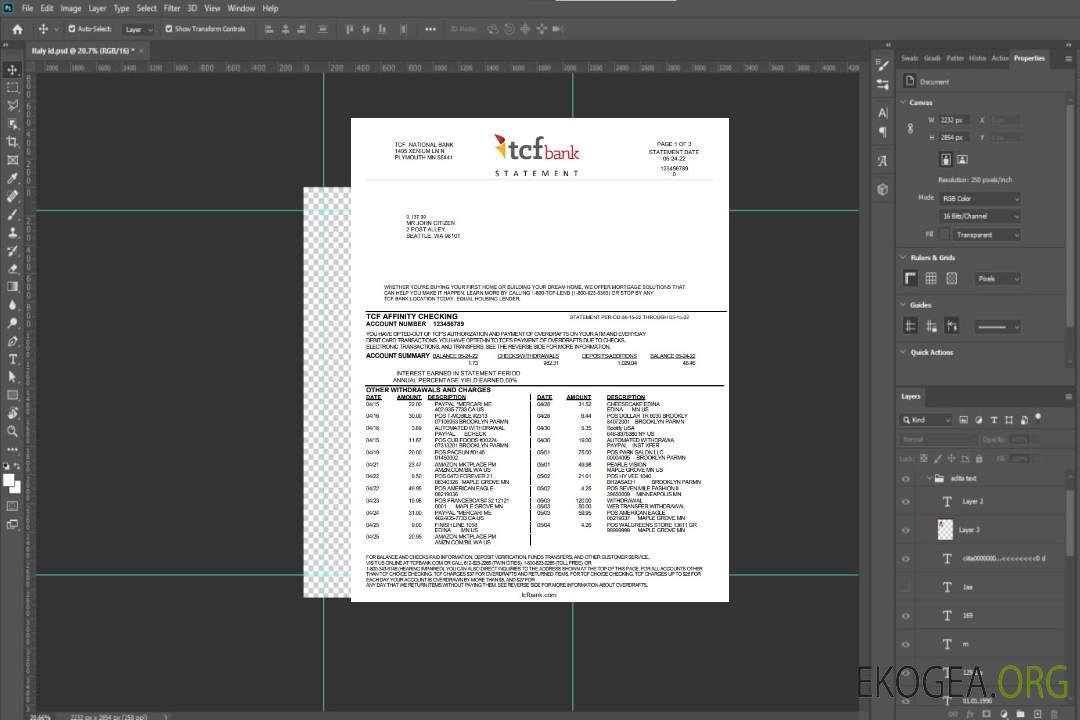Open the Mode RGB Color dropdown

coord(979,198)
